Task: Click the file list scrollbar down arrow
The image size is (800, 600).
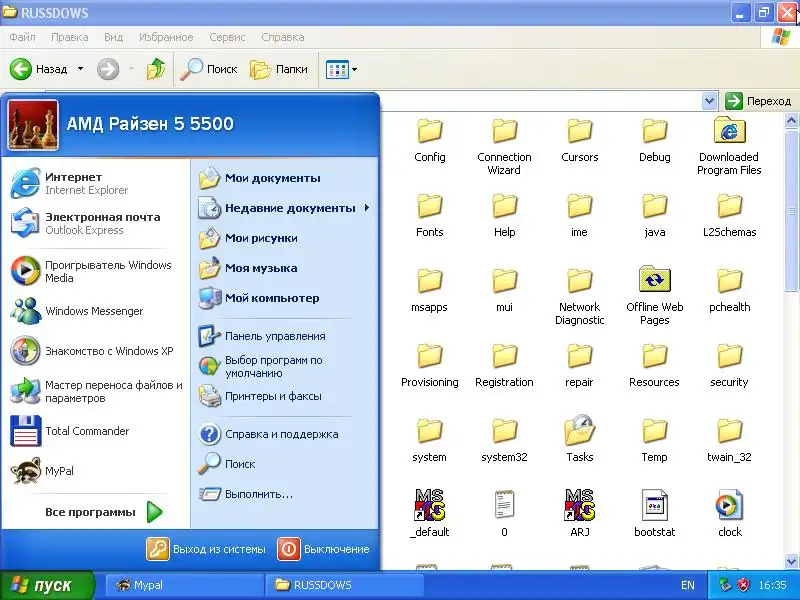Action: coord(791,561)
